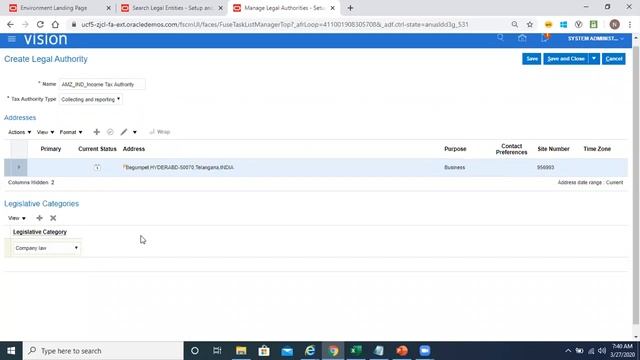The width and height of the screenshot is (640, 360).
Task: Click the disabled status icon in the Addresses toolbar
Action: click(x=110, y=132)
